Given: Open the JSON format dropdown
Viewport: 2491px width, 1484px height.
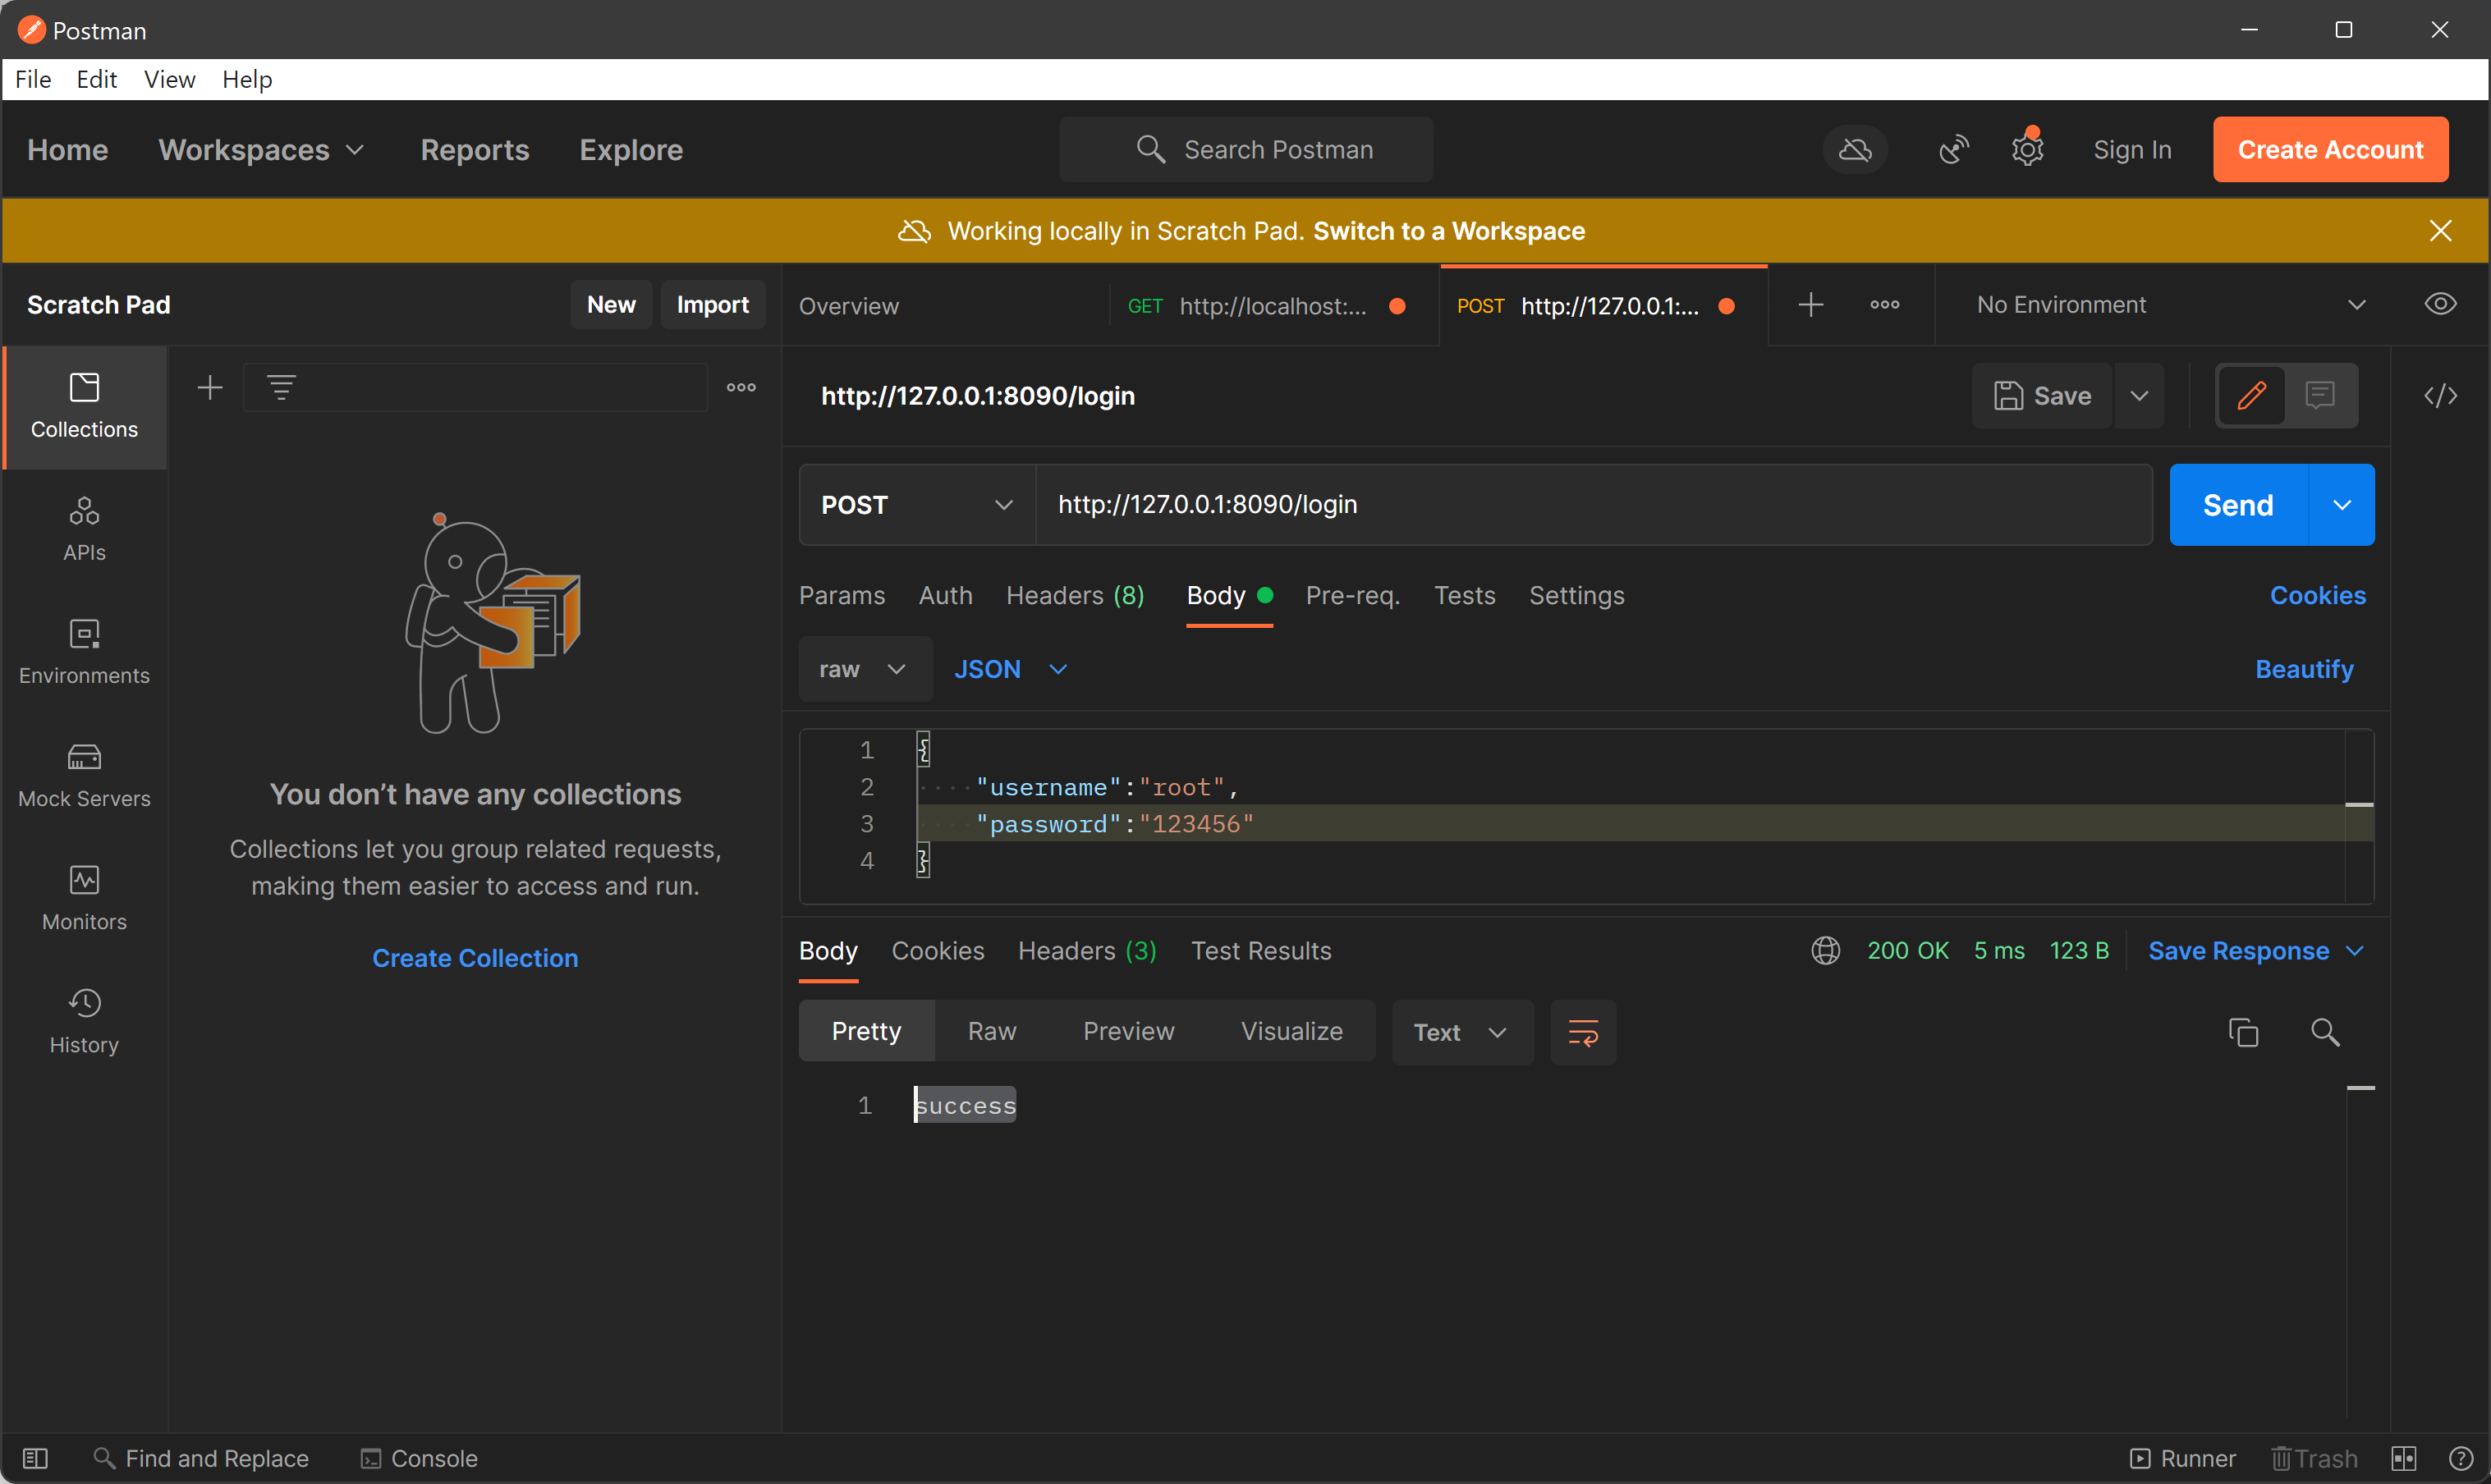Looking at the screenshot, I should pos(1011,669).
